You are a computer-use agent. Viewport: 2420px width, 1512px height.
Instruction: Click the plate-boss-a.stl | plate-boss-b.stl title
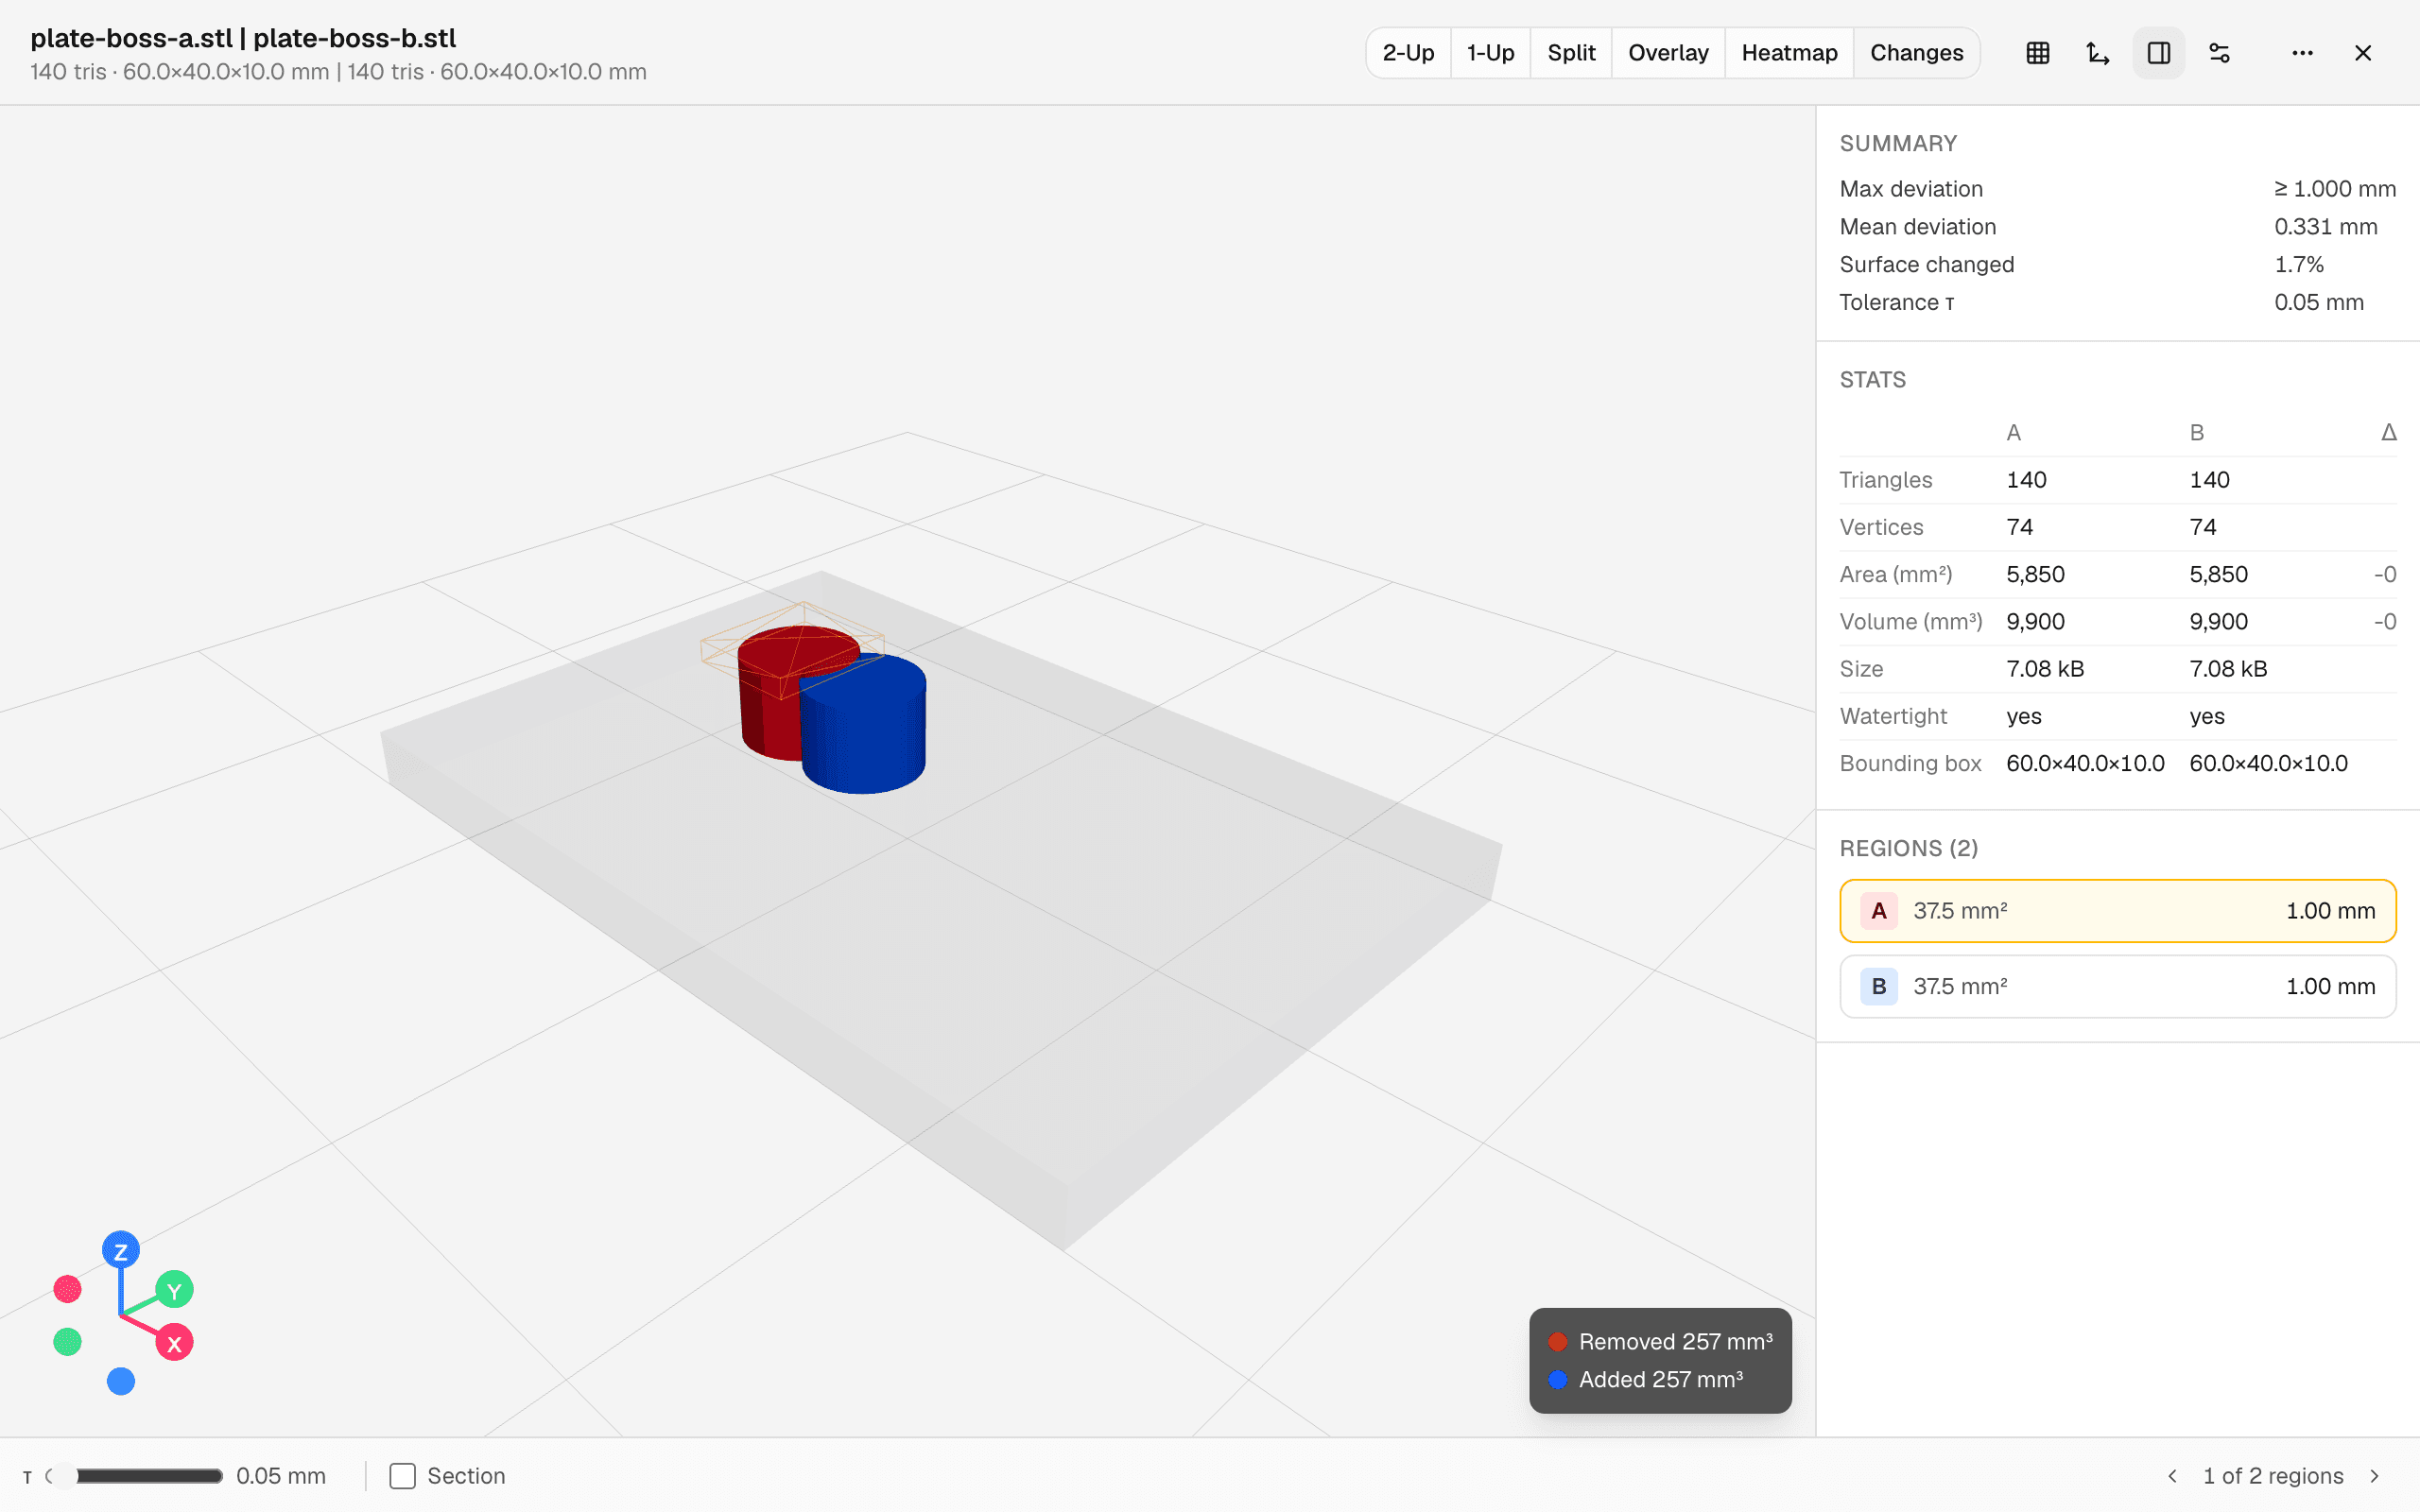click(243, 38)
